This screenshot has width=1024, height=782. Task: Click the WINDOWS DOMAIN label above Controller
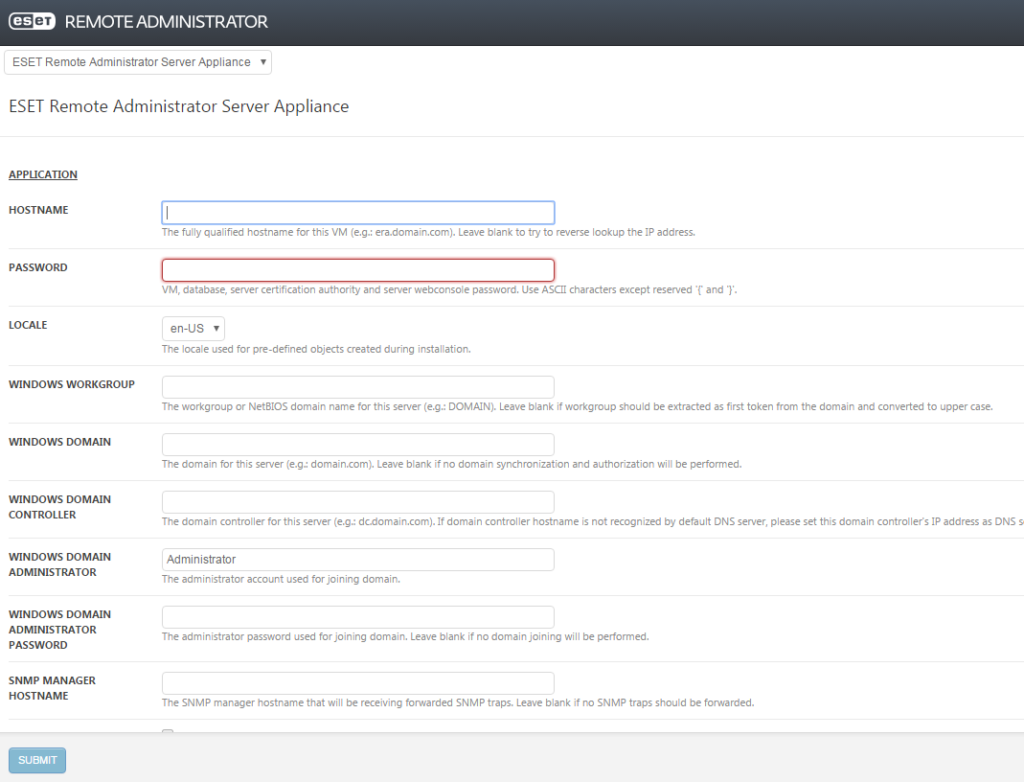(60, 442)
